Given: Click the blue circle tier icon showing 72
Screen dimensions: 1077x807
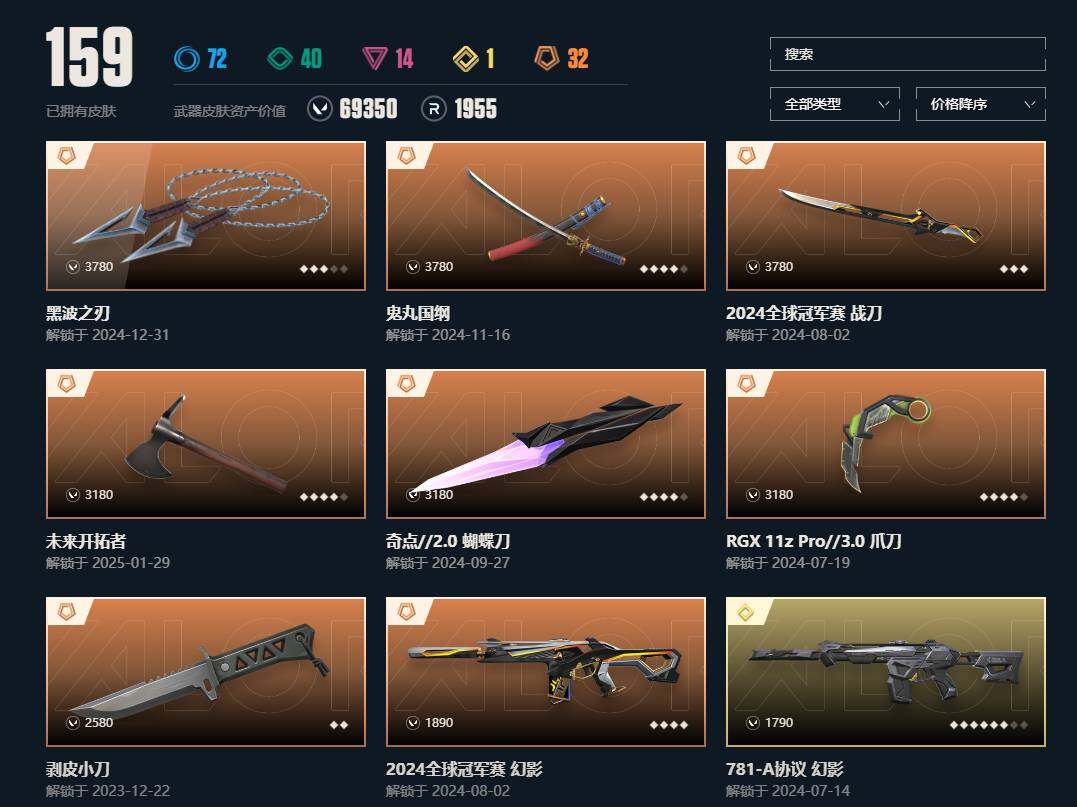Looking at the screenshot, I should [x=186, y=58].
